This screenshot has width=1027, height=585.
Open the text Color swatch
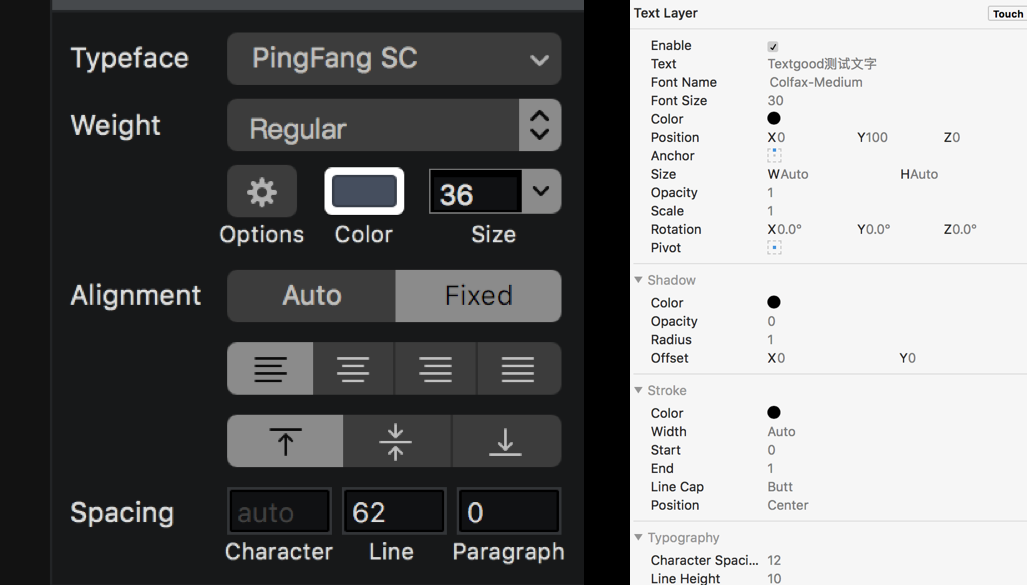(364, 192)
